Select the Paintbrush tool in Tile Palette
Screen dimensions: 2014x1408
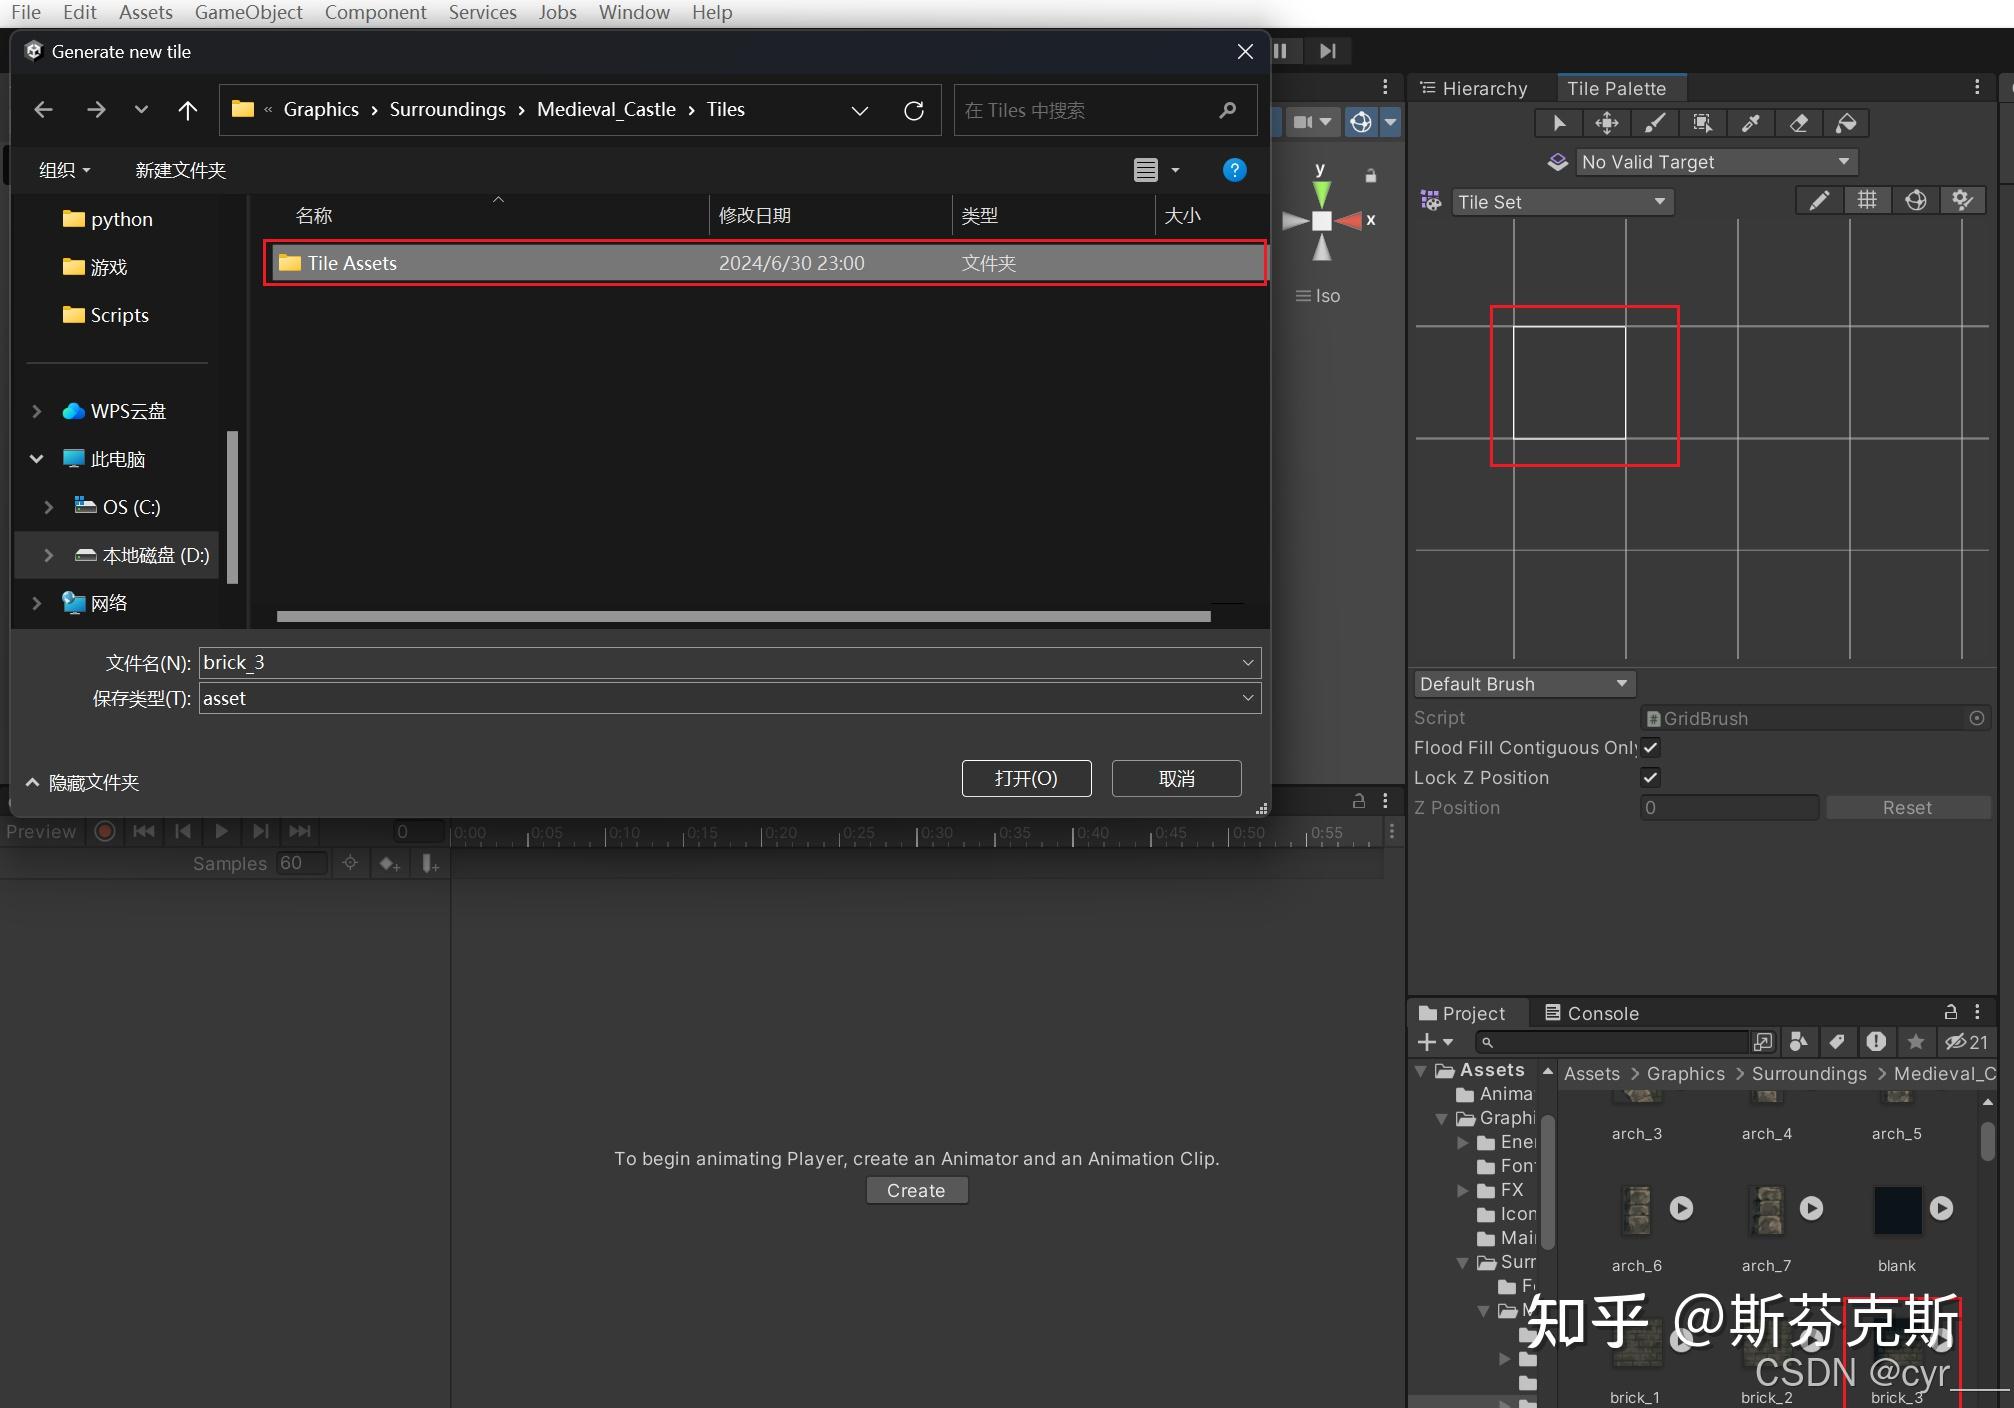tap(1655, 123)
